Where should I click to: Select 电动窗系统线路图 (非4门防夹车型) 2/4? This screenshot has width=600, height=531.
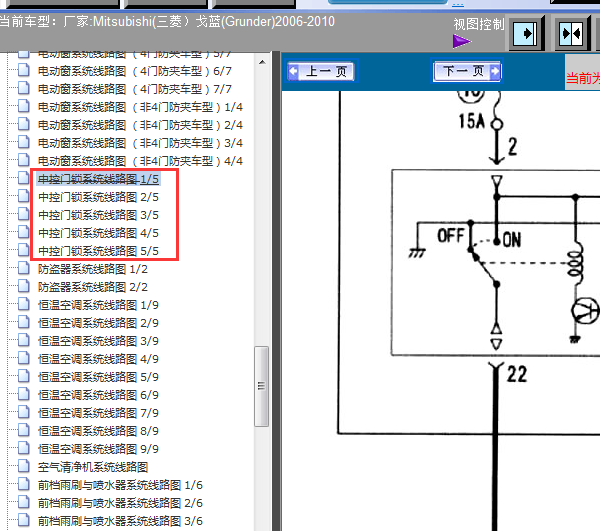140,125
